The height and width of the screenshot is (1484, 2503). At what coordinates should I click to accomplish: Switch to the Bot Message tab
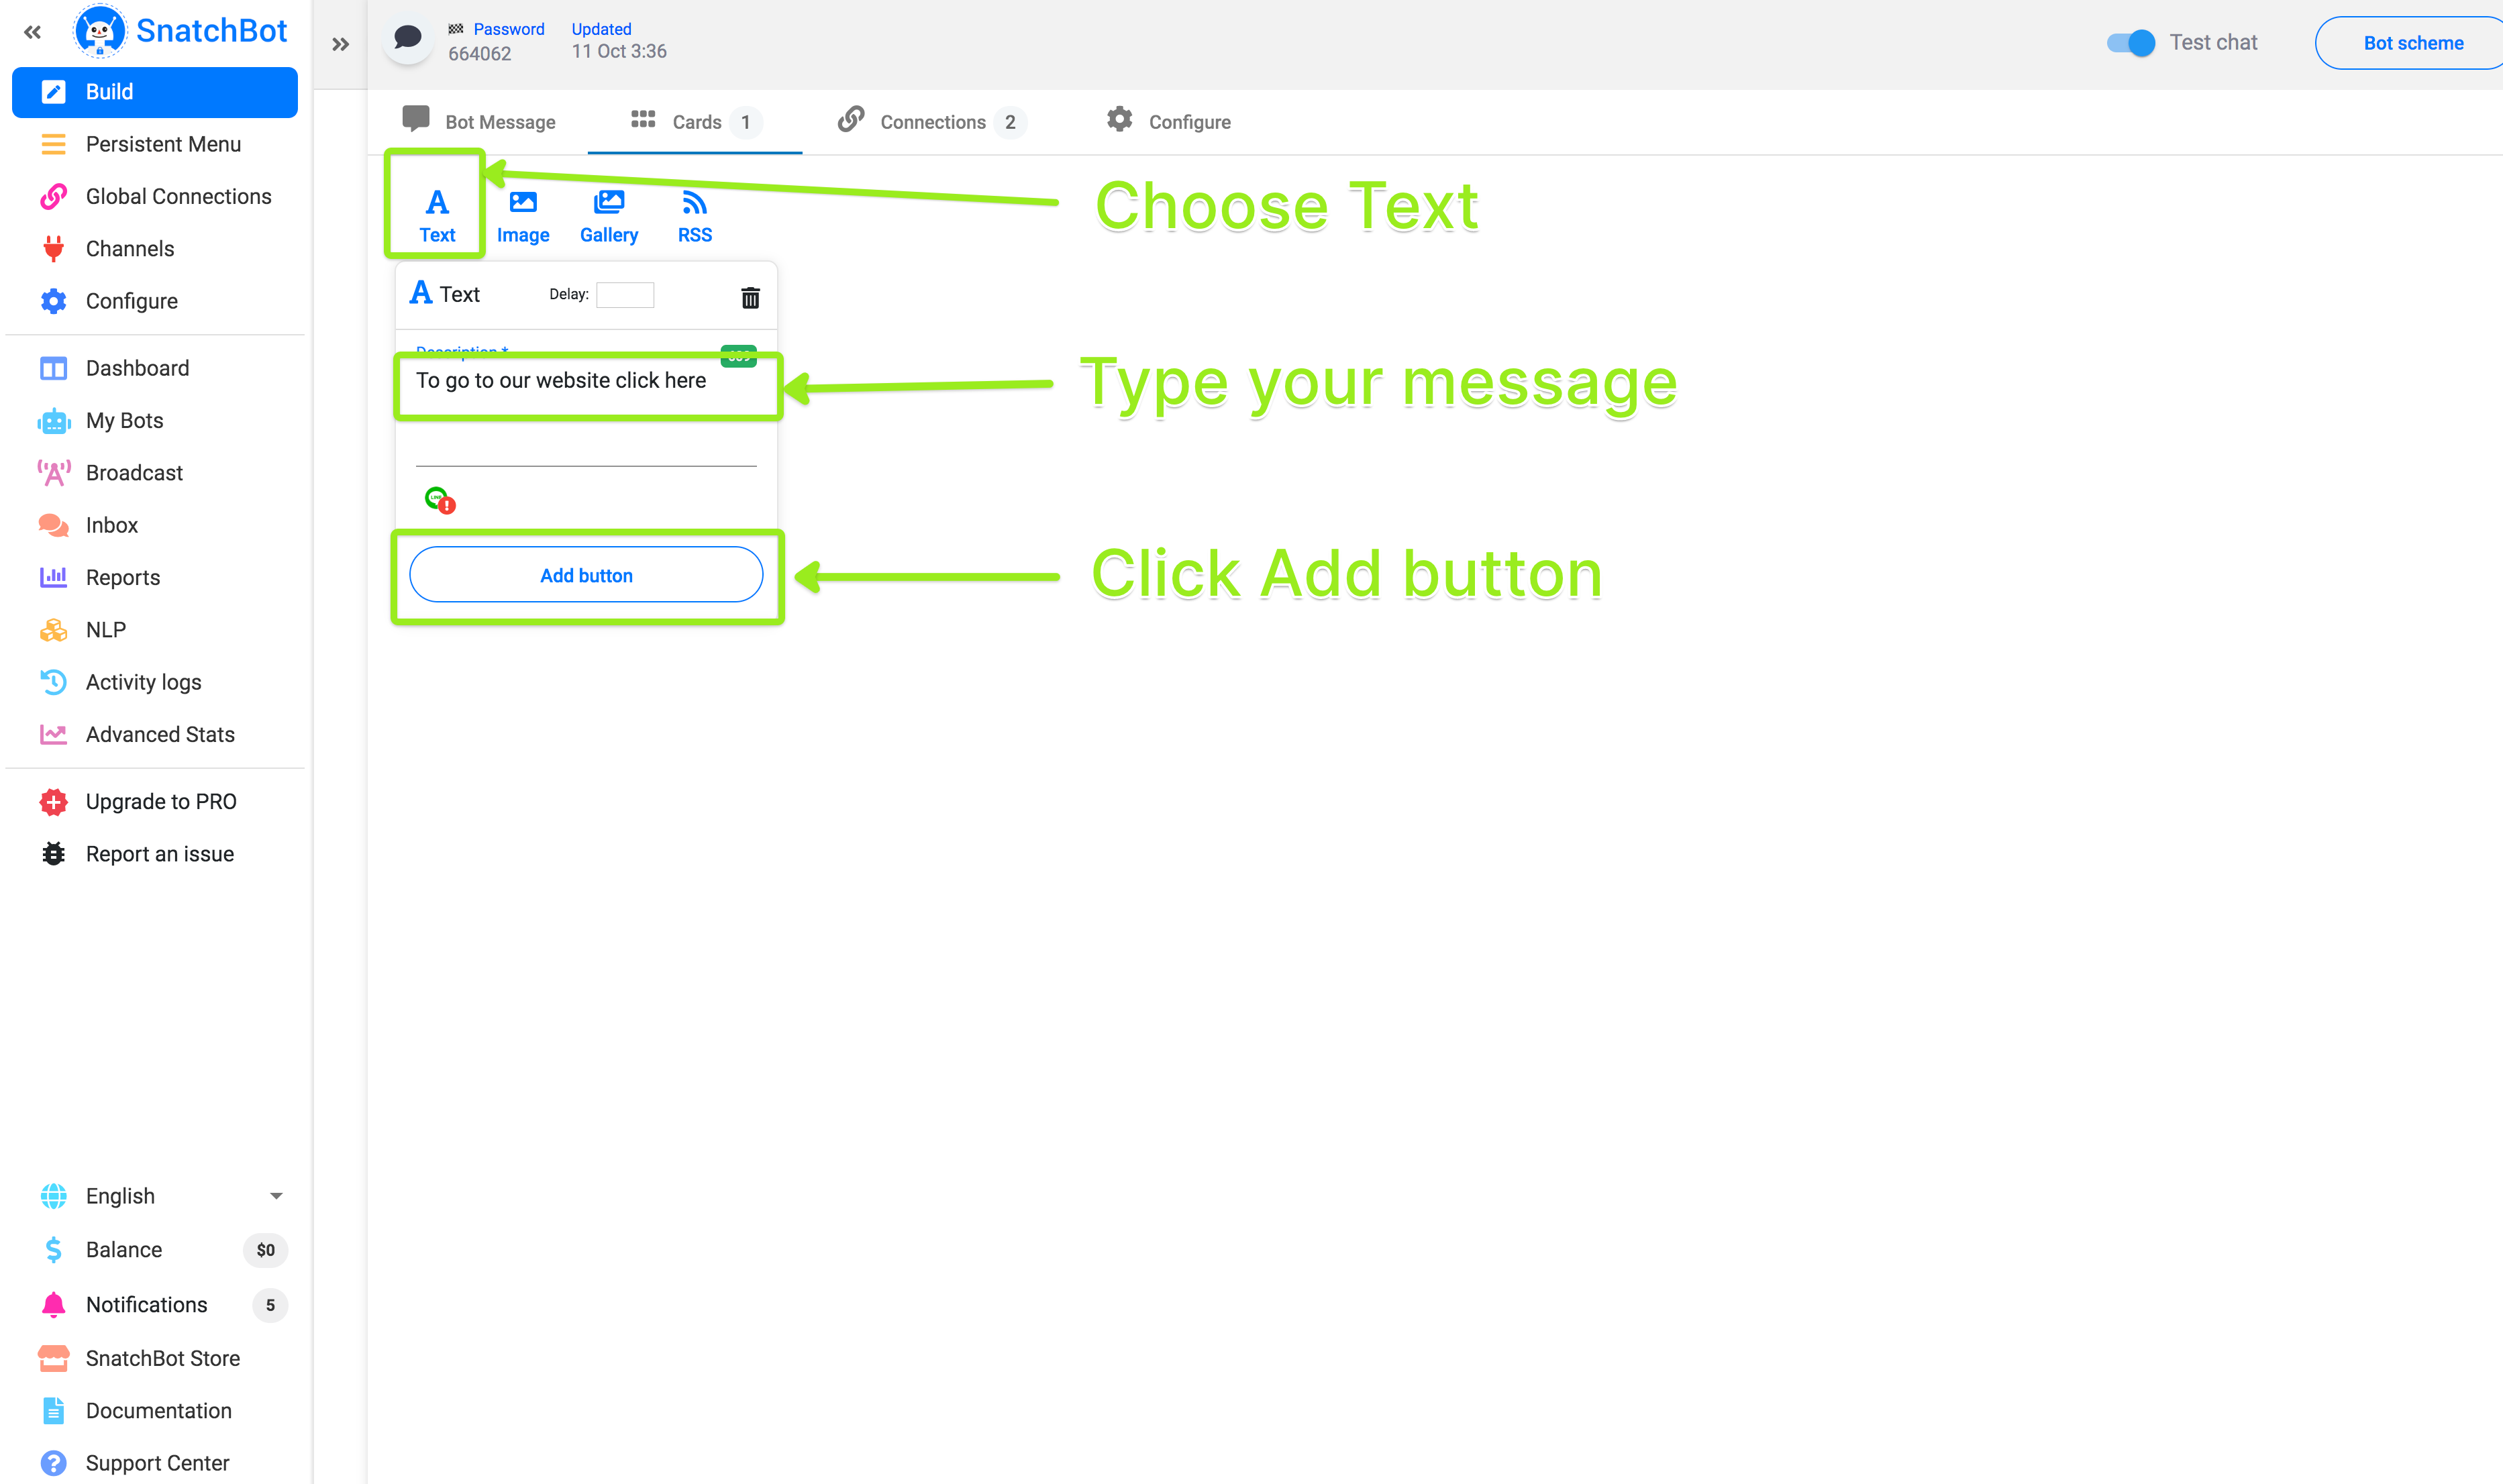click(479, 122)
